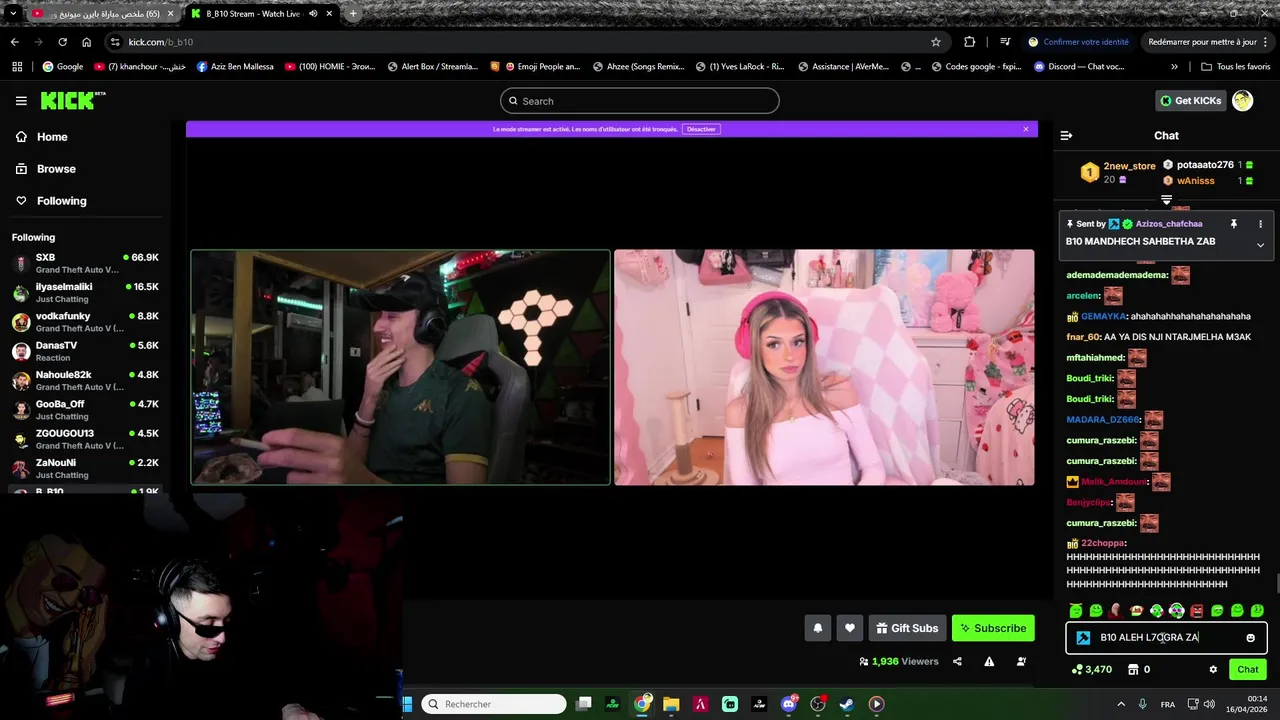
Task: Open the user profile avatar menu
Action: click(x=1242, y=100)
